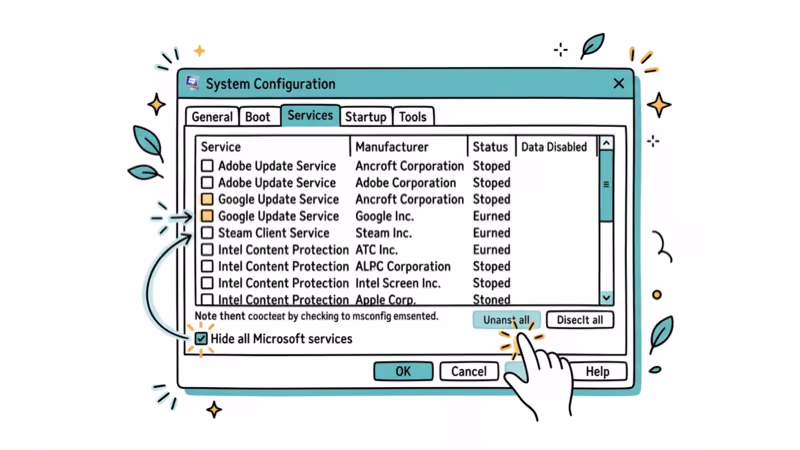Screen dimensions: 800x450
Task: Click Stoped status in the ALPC Corporation row
Action: [x=491, y=266]
